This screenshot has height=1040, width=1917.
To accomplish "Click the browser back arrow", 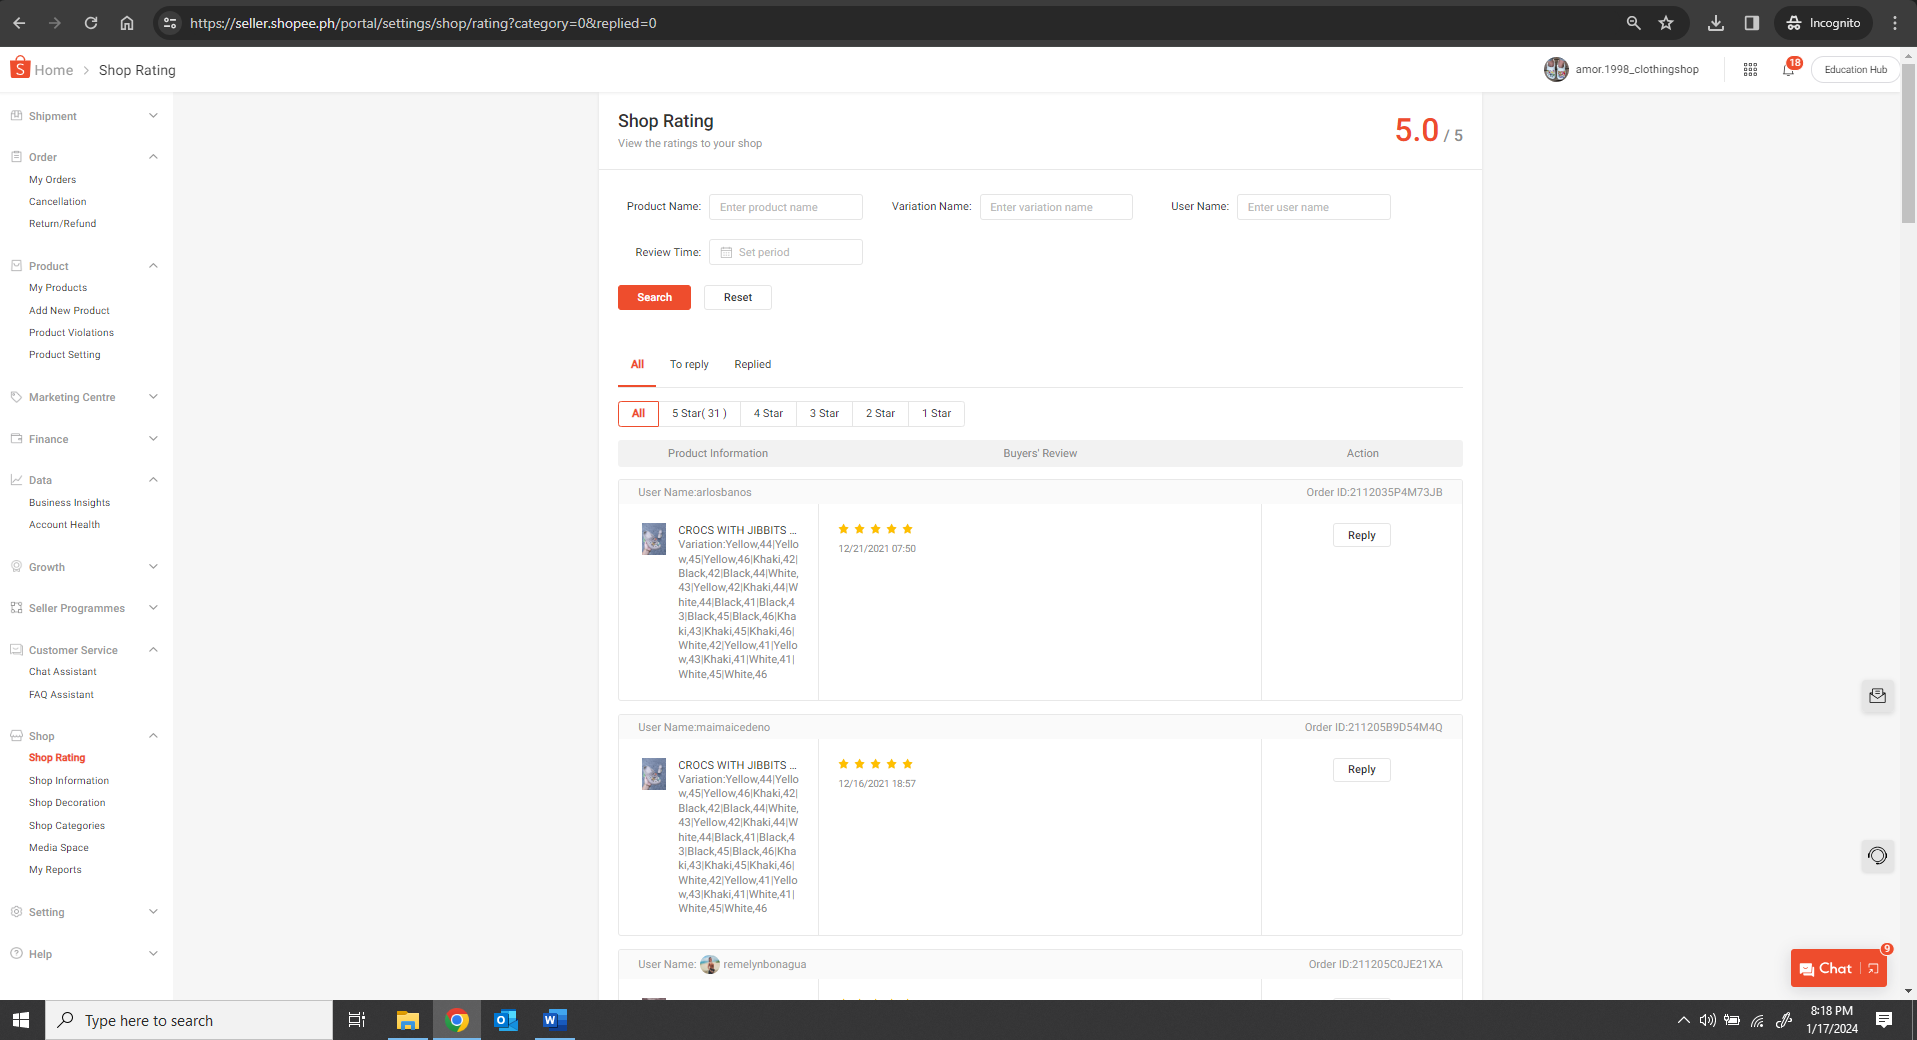I will (x=19, y=23).
